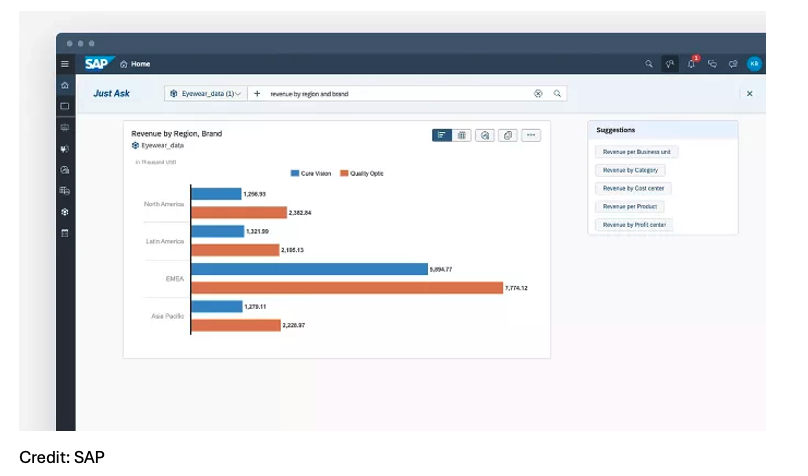Open the notifications bell
808x476 pixels.
(x=691, y=64)
